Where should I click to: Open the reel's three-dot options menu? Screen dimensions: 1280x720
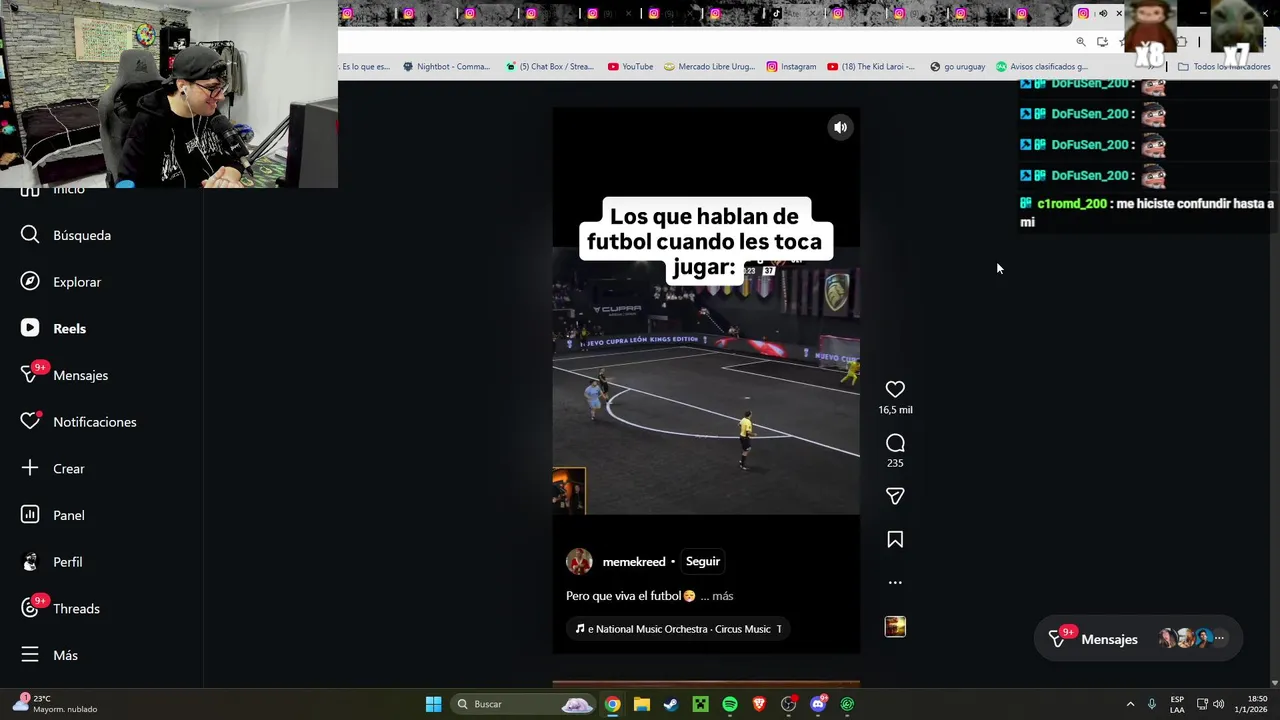click(895, 582)
